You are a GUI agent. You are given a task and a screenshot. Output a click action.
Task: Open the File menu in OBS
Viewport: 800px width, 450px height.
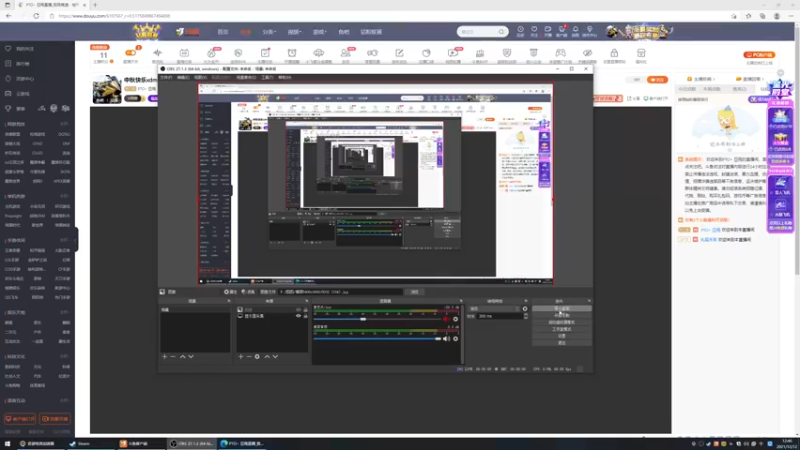point(166,78)
